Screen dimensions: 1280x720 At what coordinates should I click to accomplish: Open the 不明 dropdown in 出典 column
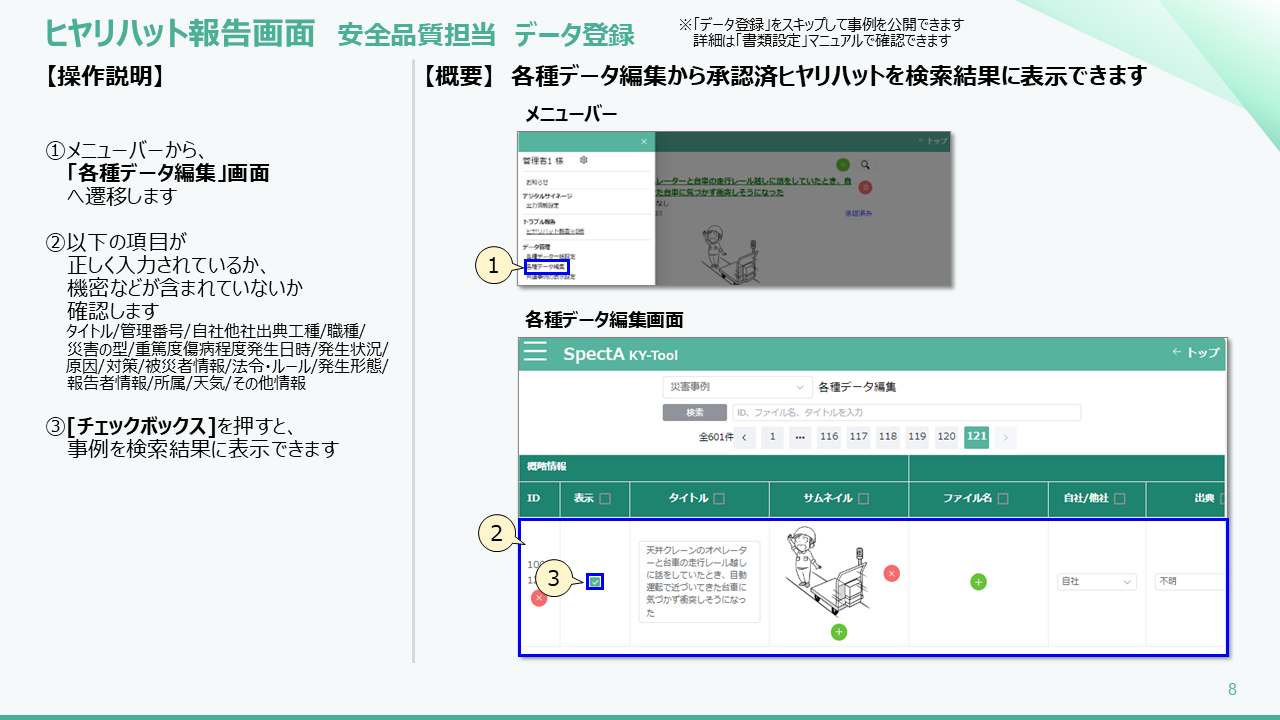pos(1190,581)
